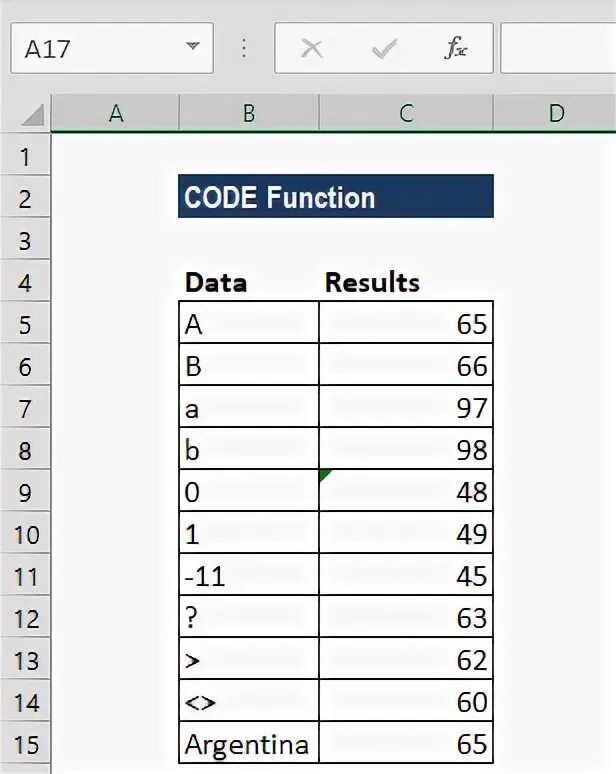
Task: Open the Name Box dropdown arrow
Action: (192, 48)
